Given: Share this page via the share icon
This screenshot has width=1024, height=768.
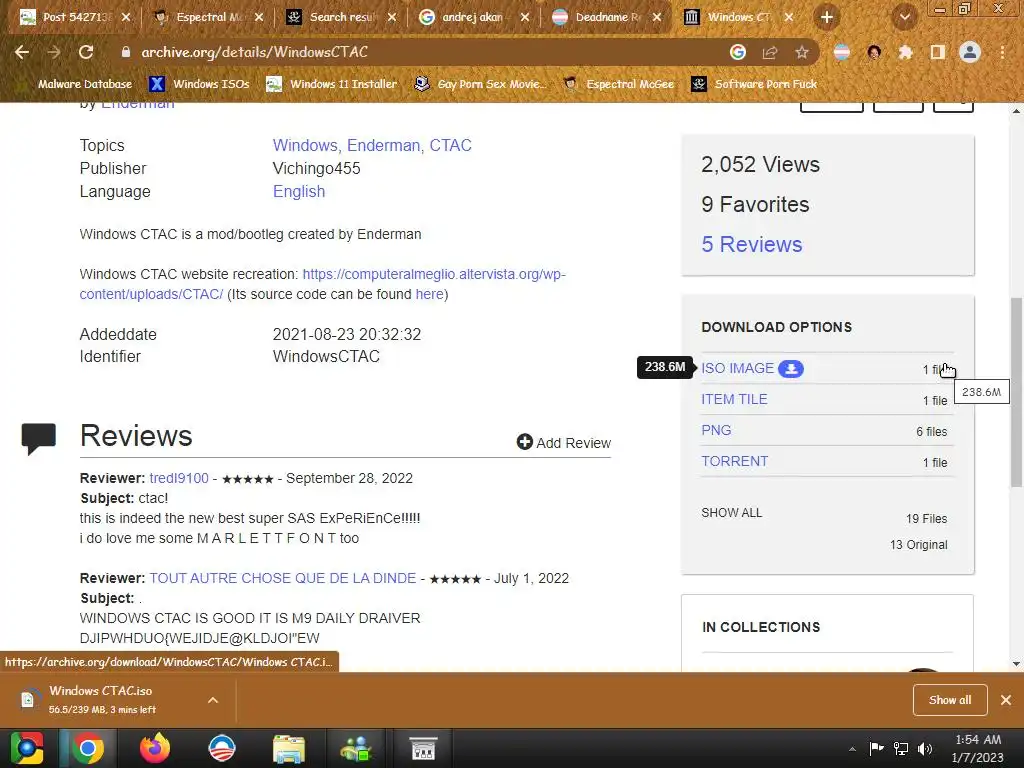Looking at the screenshot, I should (770, 52).
